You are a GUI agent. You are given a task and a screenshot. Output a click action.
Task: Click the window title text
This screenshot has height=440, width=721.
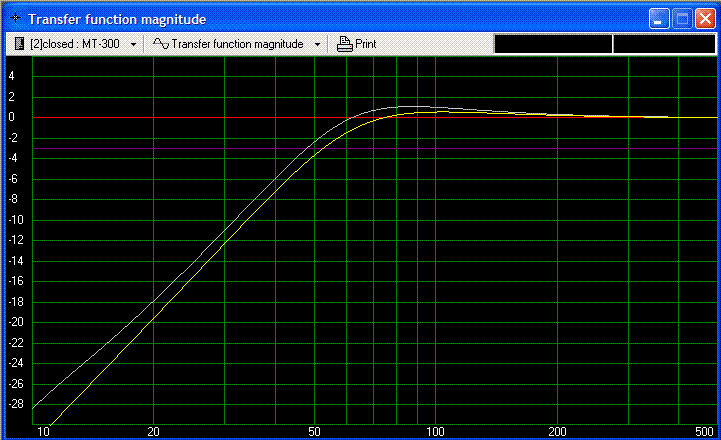click(x=117, y=19)
